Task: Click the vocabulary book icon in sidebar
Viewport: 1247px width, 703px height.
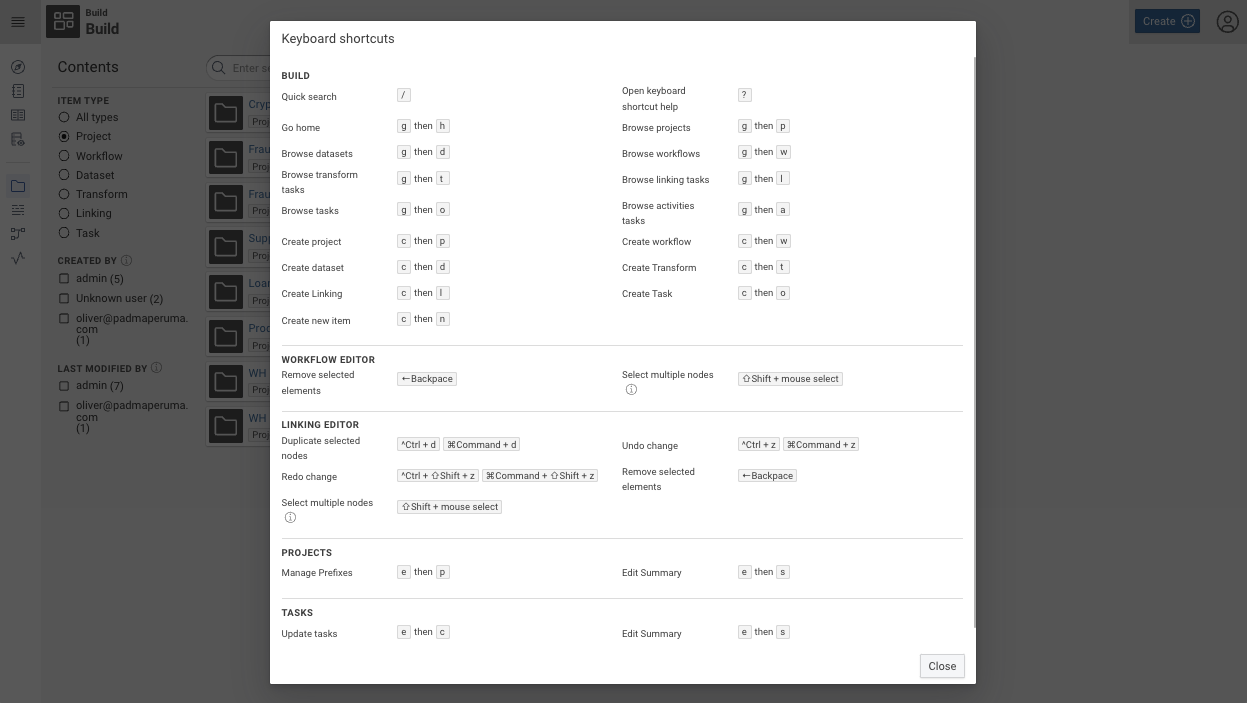Action: (x=16, y=114)
